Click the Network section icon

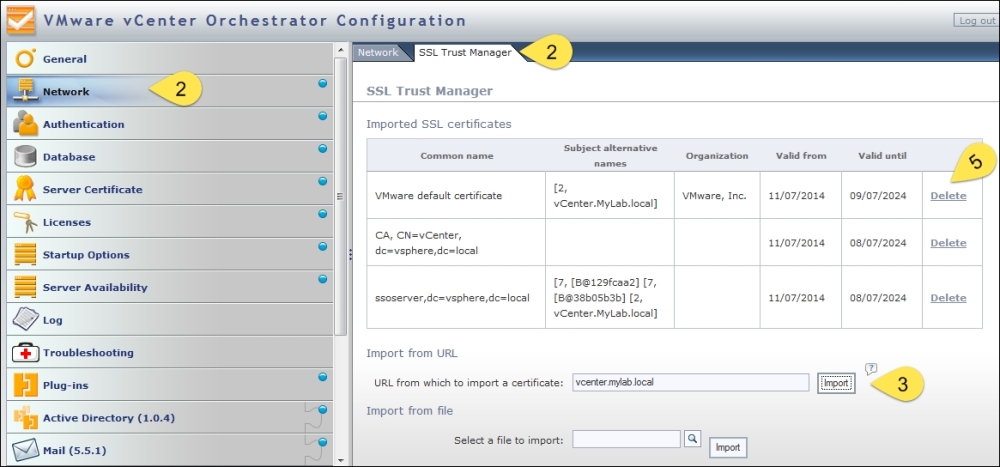[26, 91]
